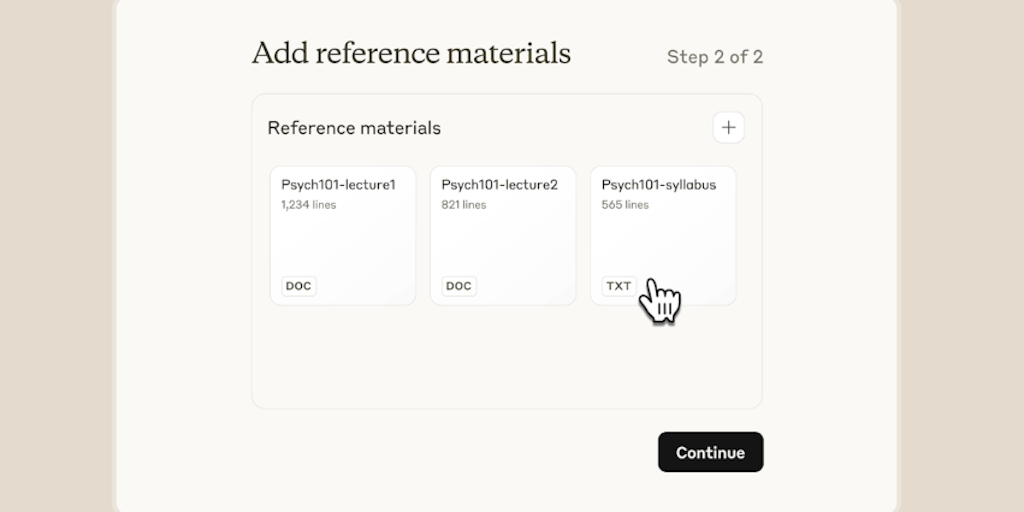Viewport: 1024px width, 512px height.
Task: Click the "Step 2 of 2" indicator
Action: click(x=714, y=57)
